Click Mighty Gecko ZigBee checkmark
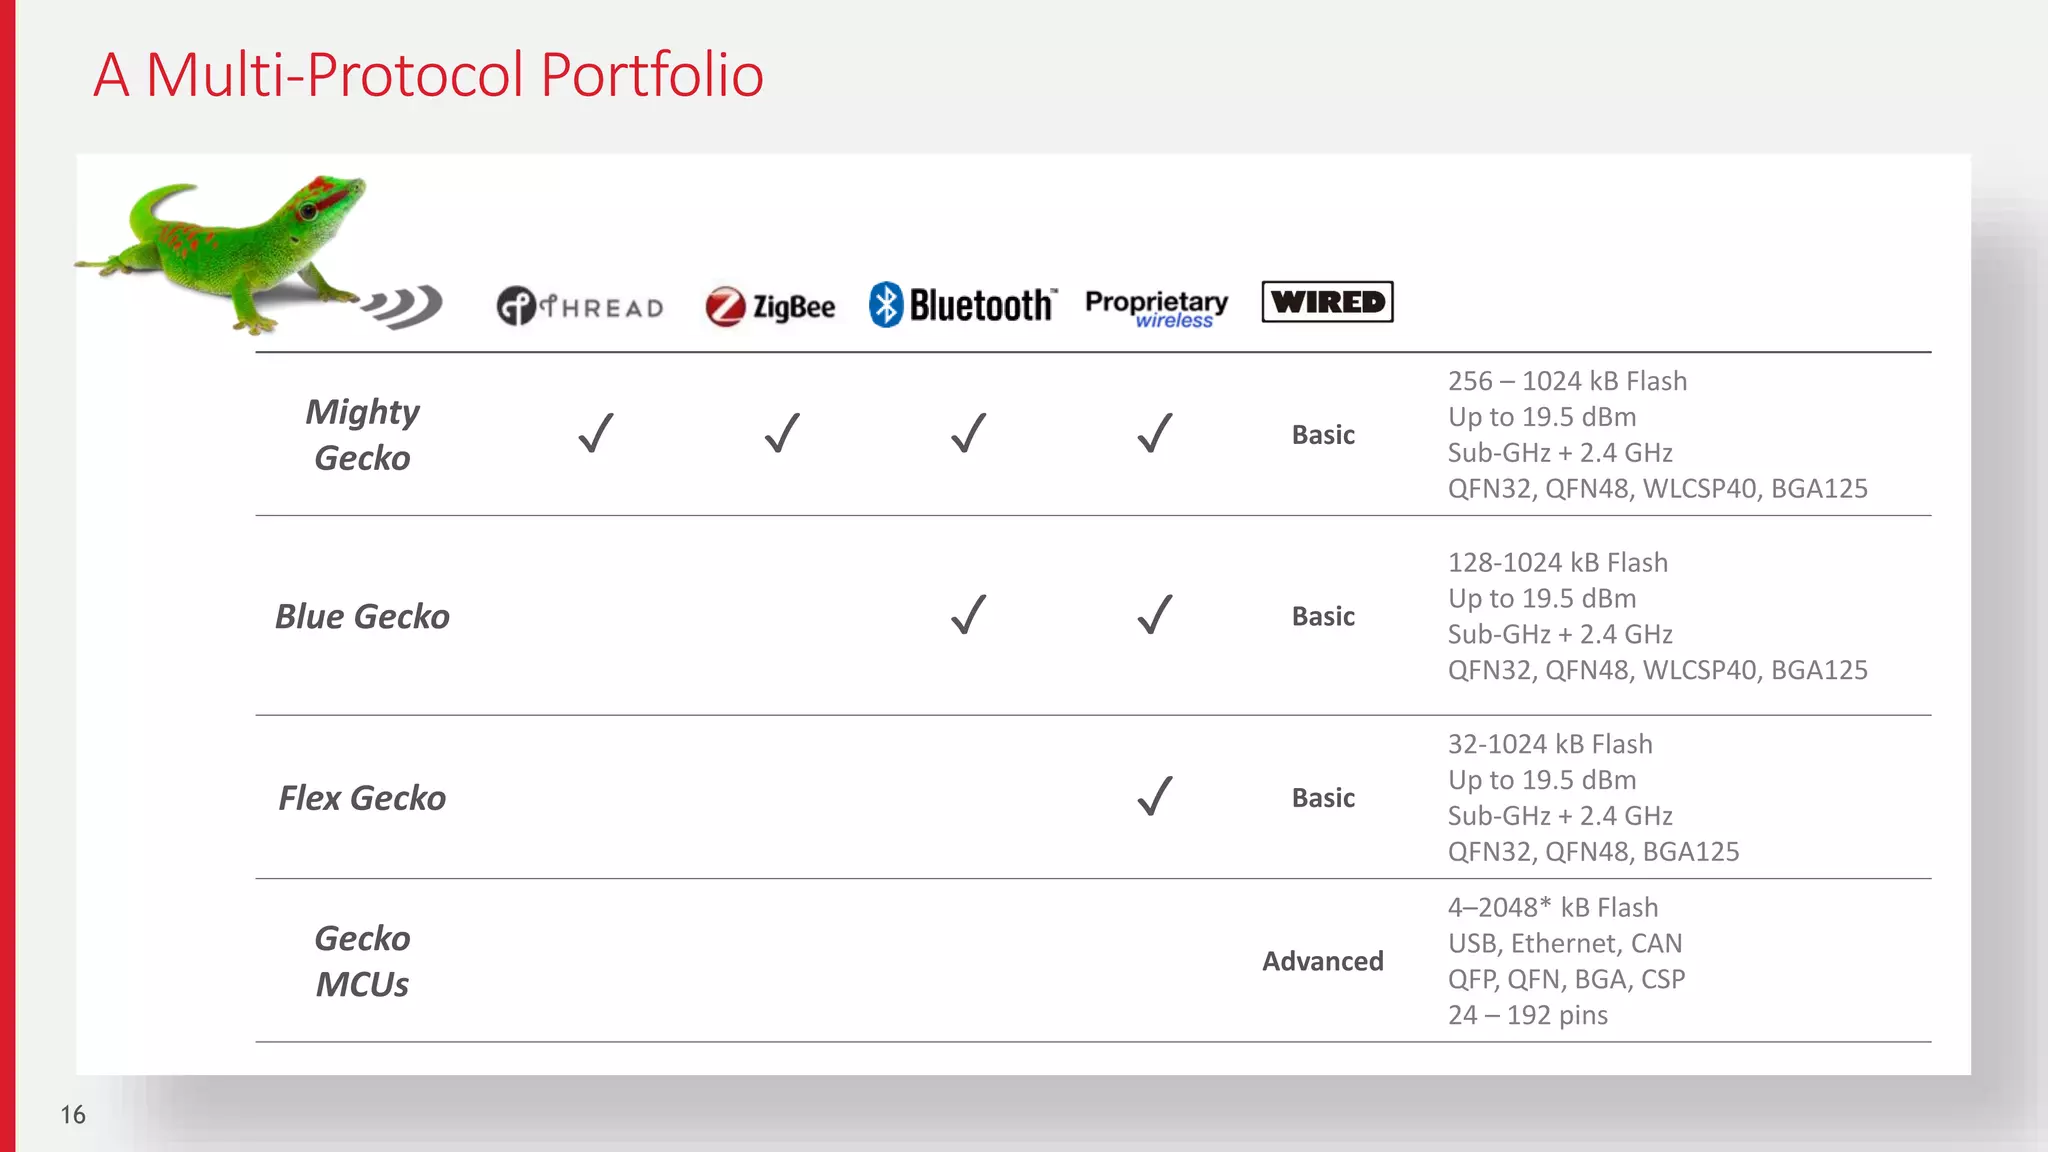Screen dimensions: 2048x1152 tap(782, 433)
